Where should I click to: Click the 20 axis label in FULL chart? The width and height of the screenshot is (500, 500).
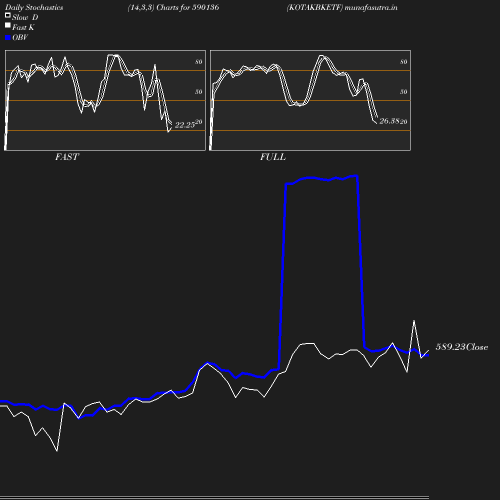[404, 122]
